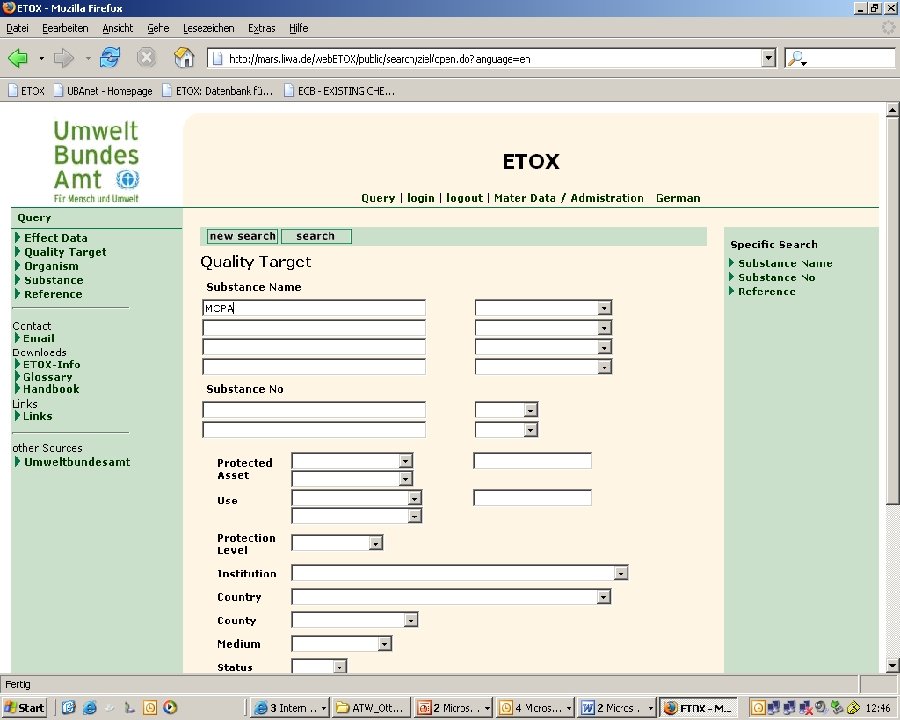
Task: Open the Hilfe menu
Action: [298, 28]
